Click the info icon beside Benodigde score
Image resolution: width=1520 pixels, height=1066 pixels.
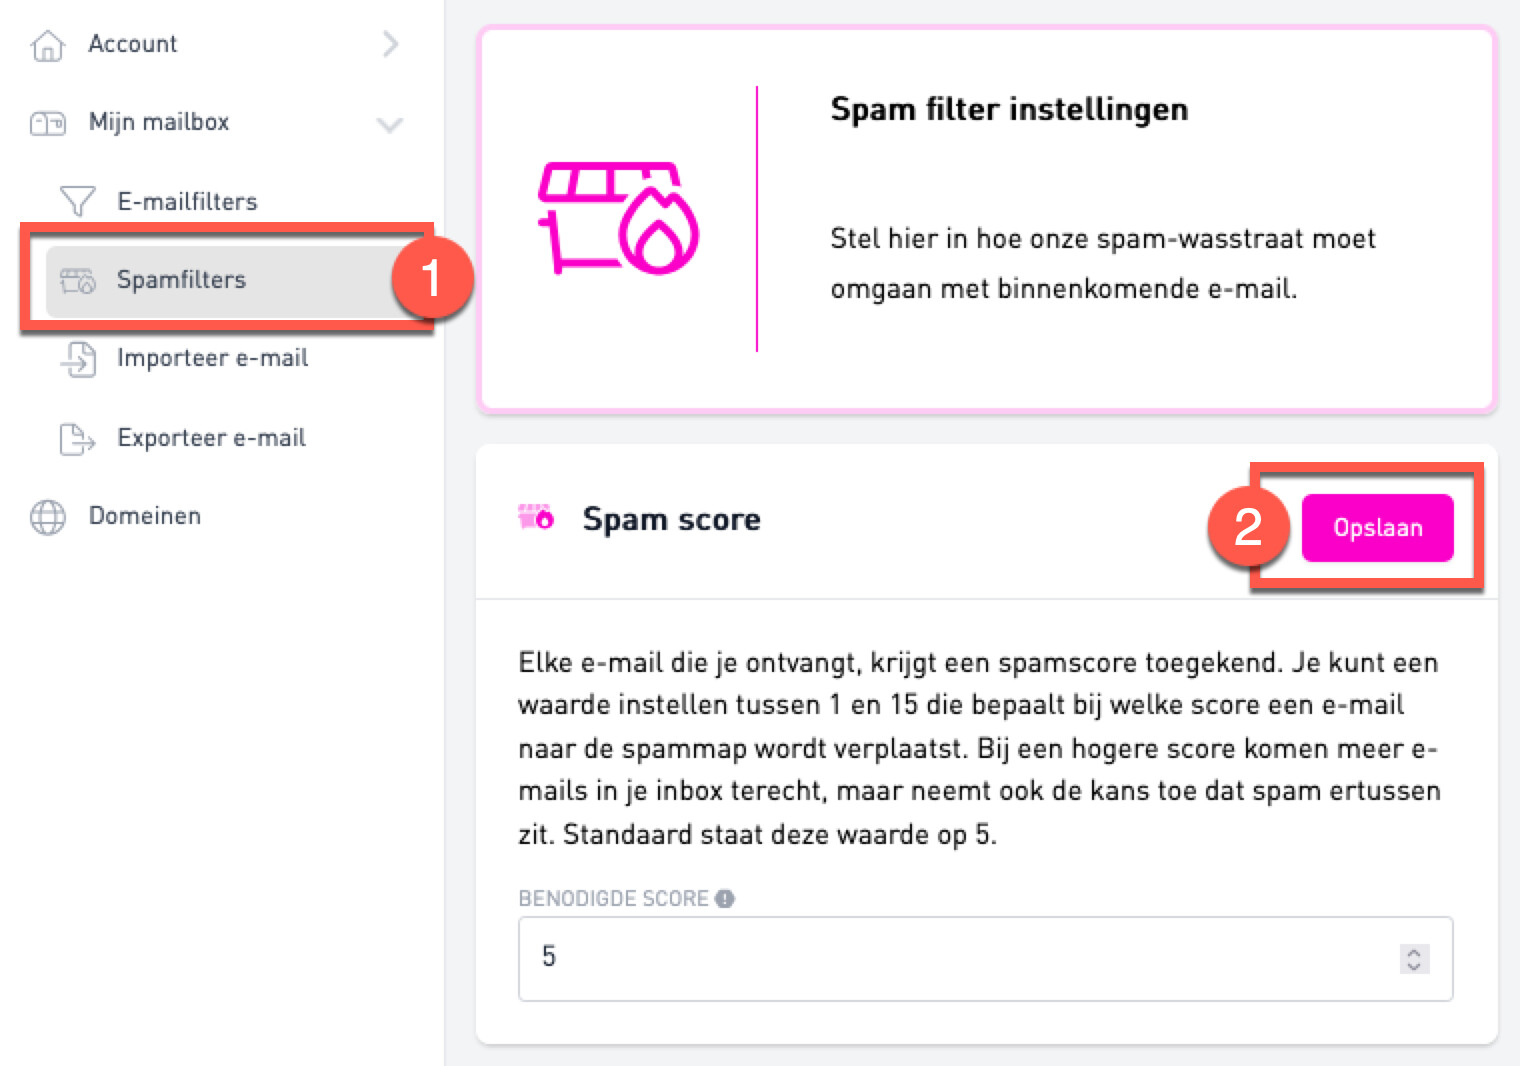point(725,898)
